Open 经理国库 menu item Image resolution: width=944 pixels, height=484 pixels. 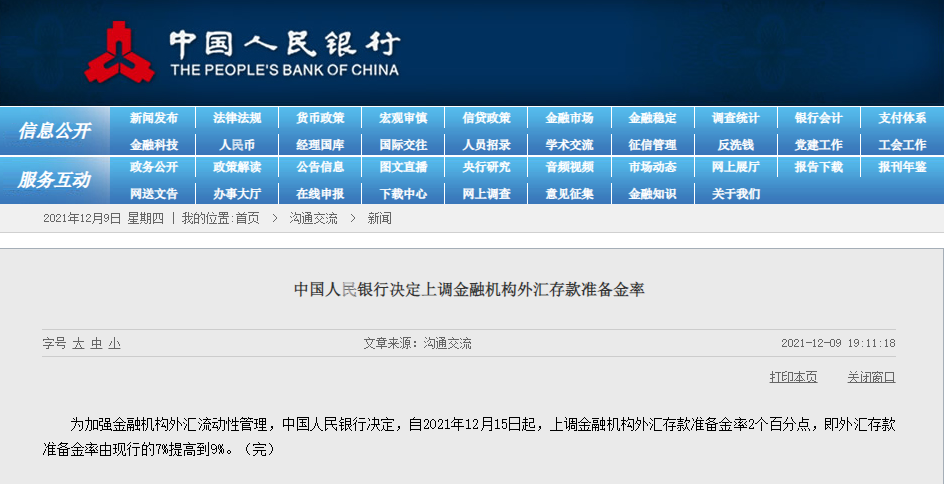pos(320,144)
